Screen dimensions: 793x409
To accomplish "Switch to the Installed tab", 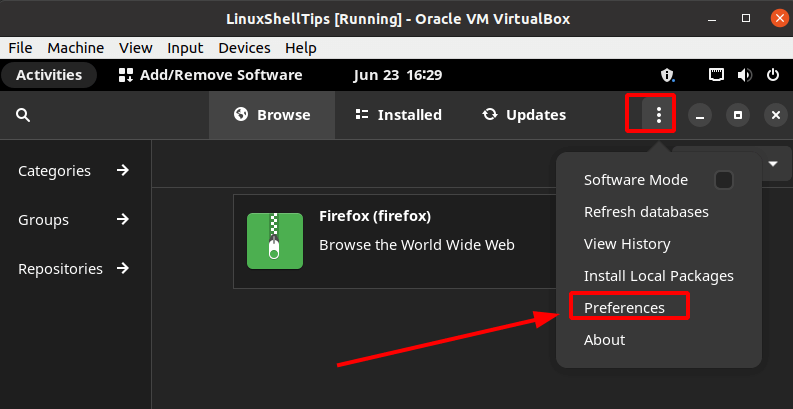I will [x=398, y=115].
